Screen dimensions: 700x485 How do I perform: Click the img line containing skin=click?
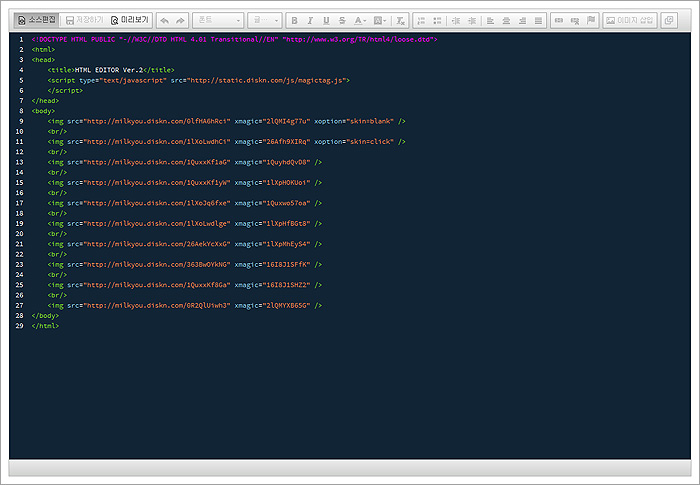(x=226, y=142)
